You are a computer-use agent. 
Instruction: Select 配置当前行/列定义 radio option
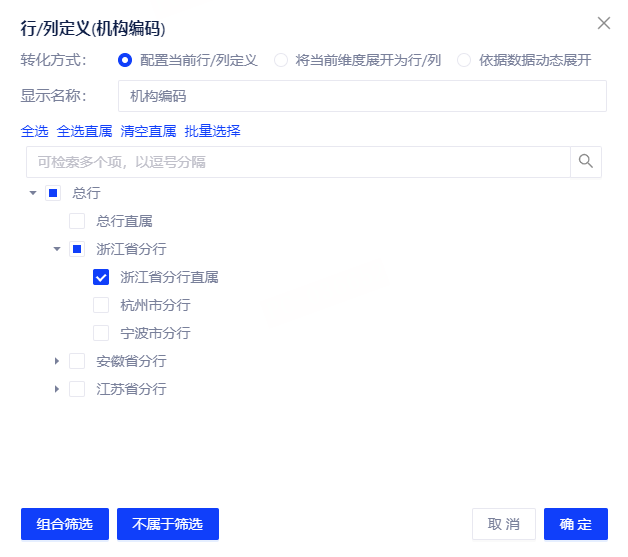point(125,60)
